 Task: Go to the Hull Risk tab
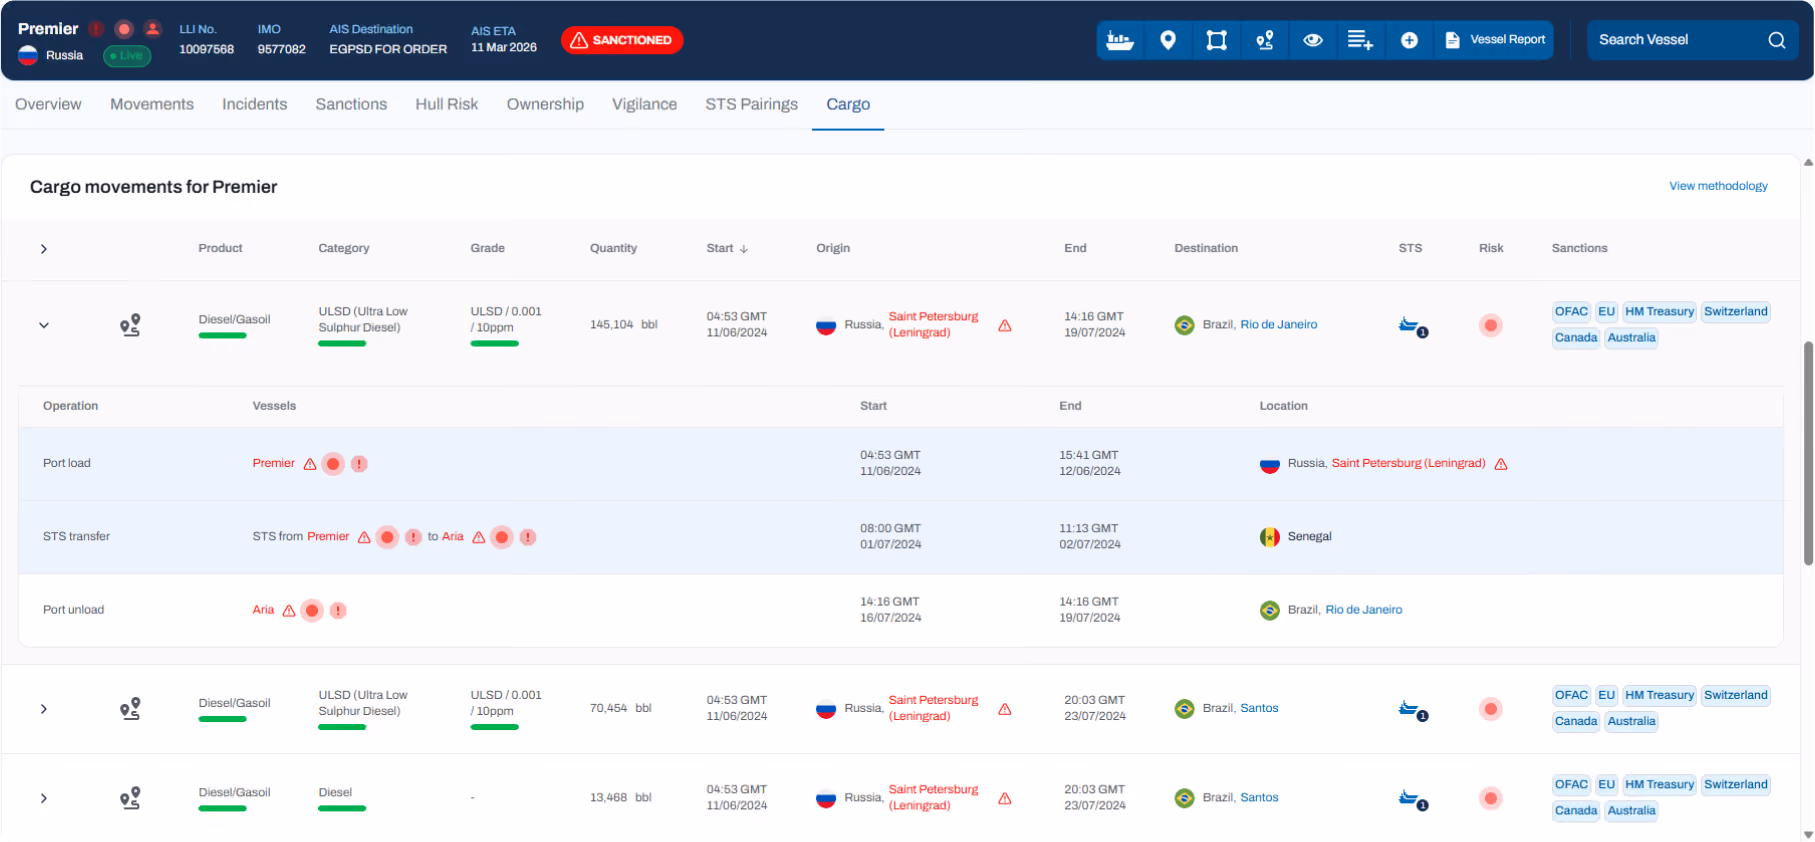[x=447, y=104]
